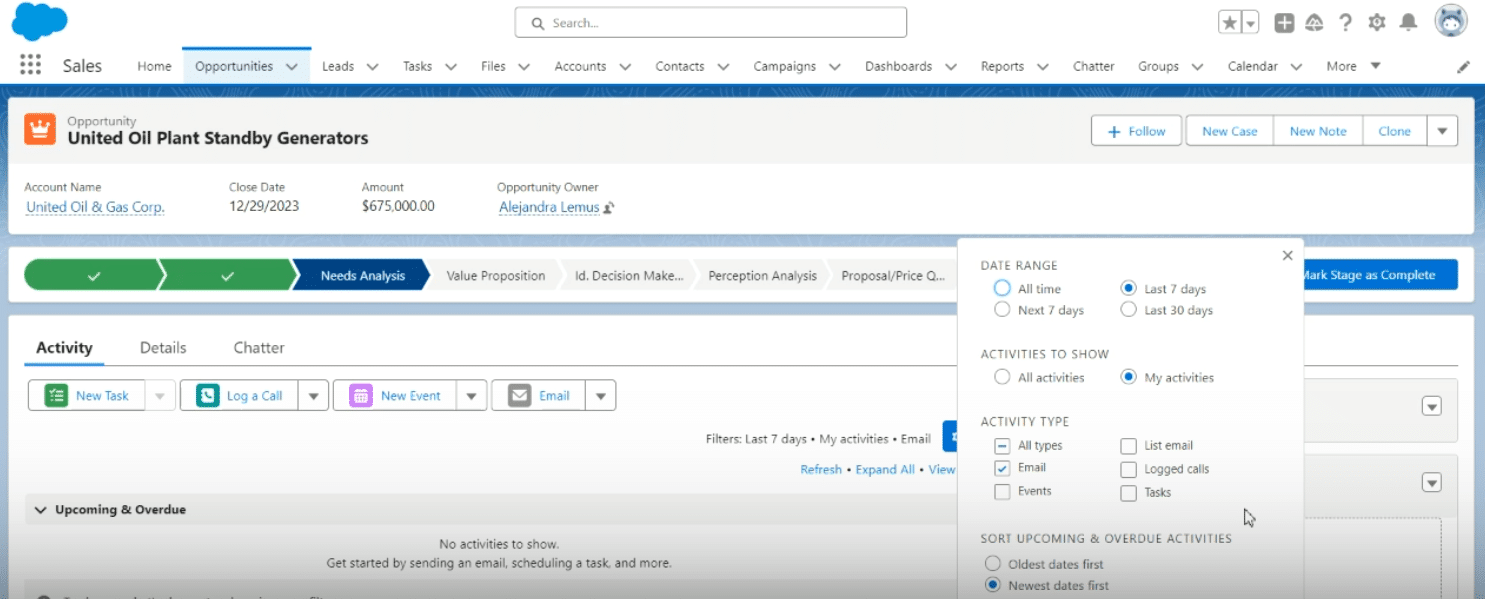Select the Perception Analysis stage

[762, 275]
